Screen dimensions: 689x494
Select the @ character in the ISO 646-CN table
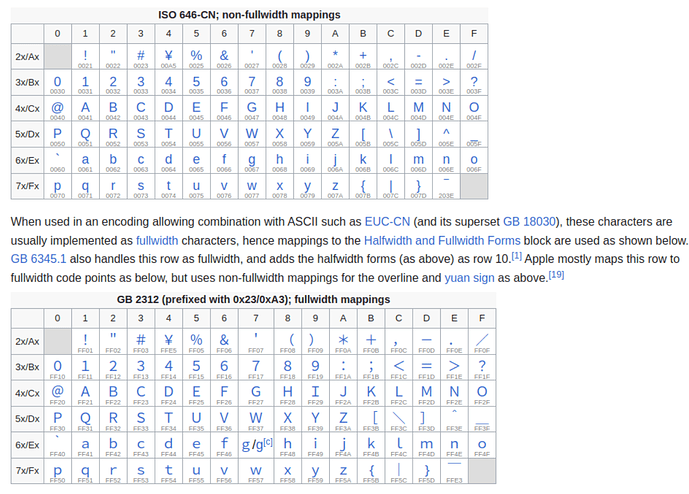click(x=57, y=106)
